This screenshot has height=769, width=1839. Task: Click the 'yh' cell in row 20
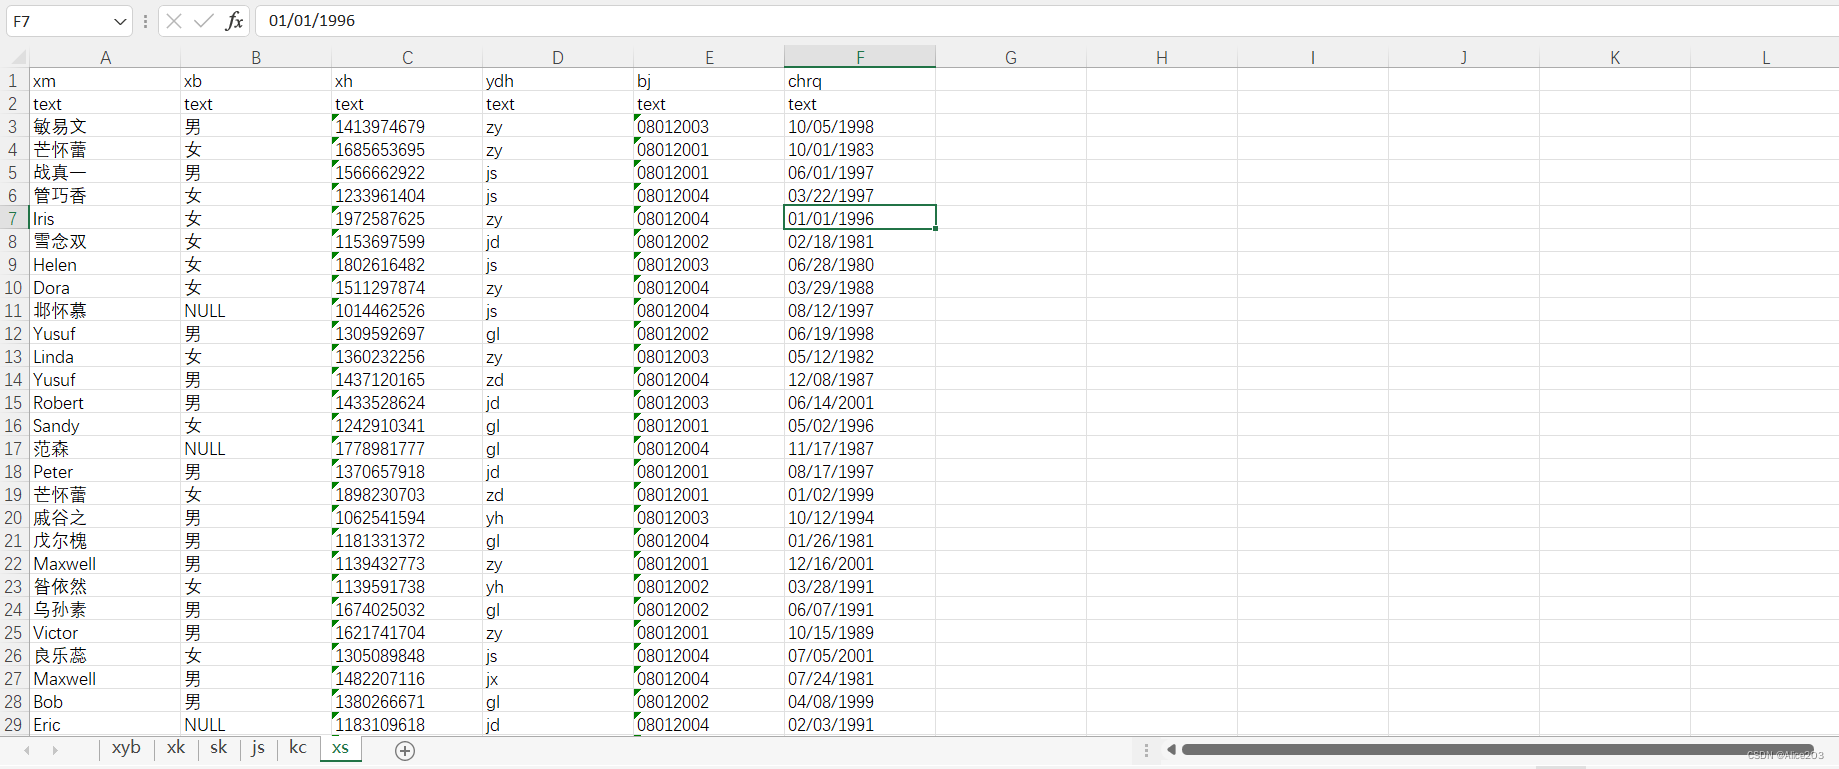tap(558, 518)
